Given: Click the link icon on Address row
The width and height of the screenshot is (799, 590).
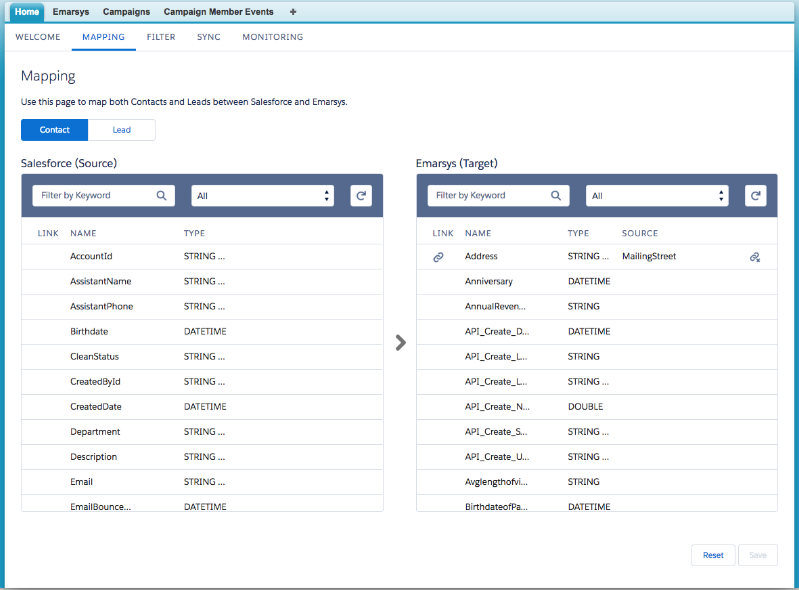Looking at the screenshot, I should [438, 257].
